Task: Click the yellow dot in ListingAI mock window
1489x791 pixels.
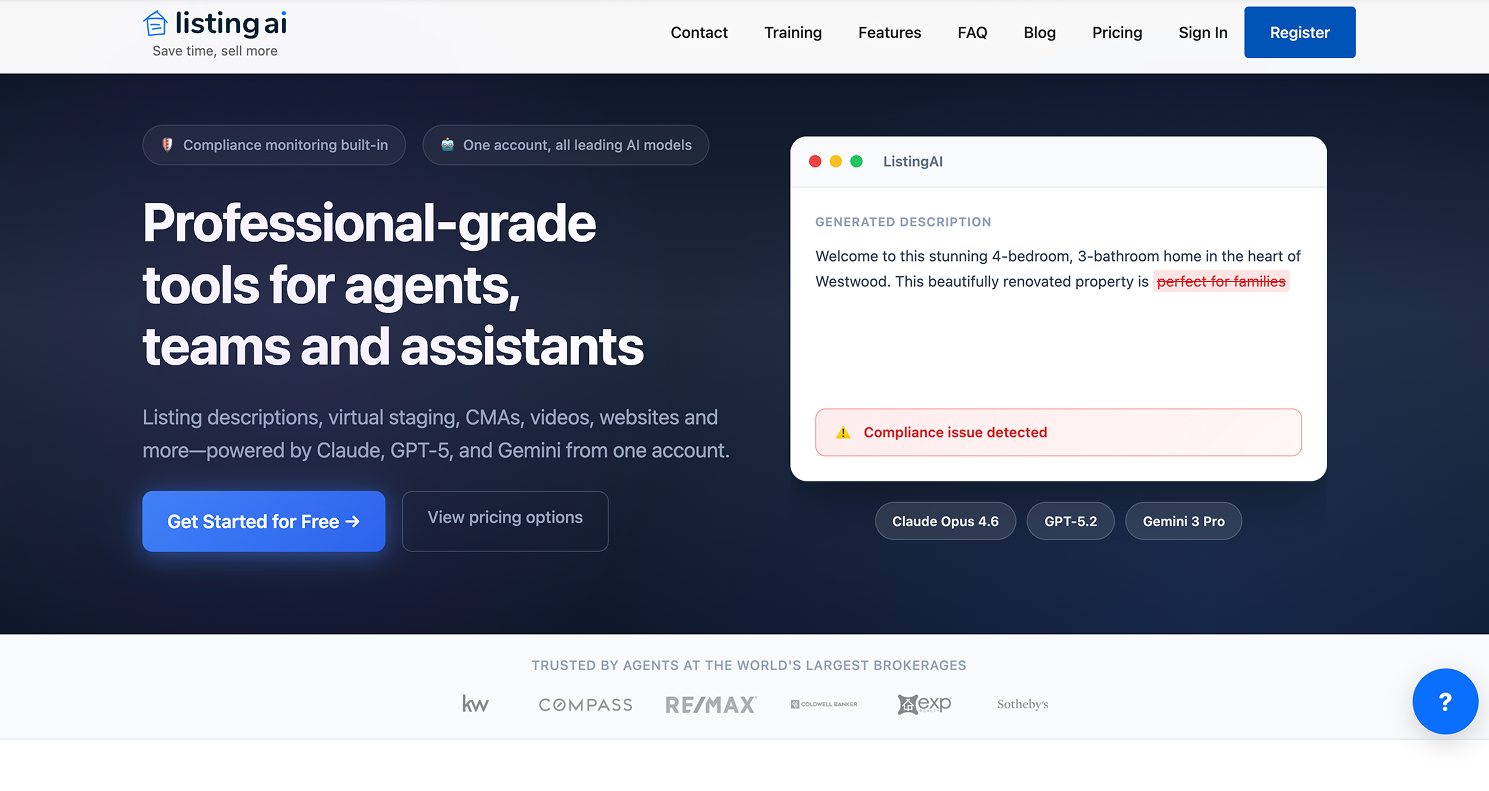Action: click(836, 161)
